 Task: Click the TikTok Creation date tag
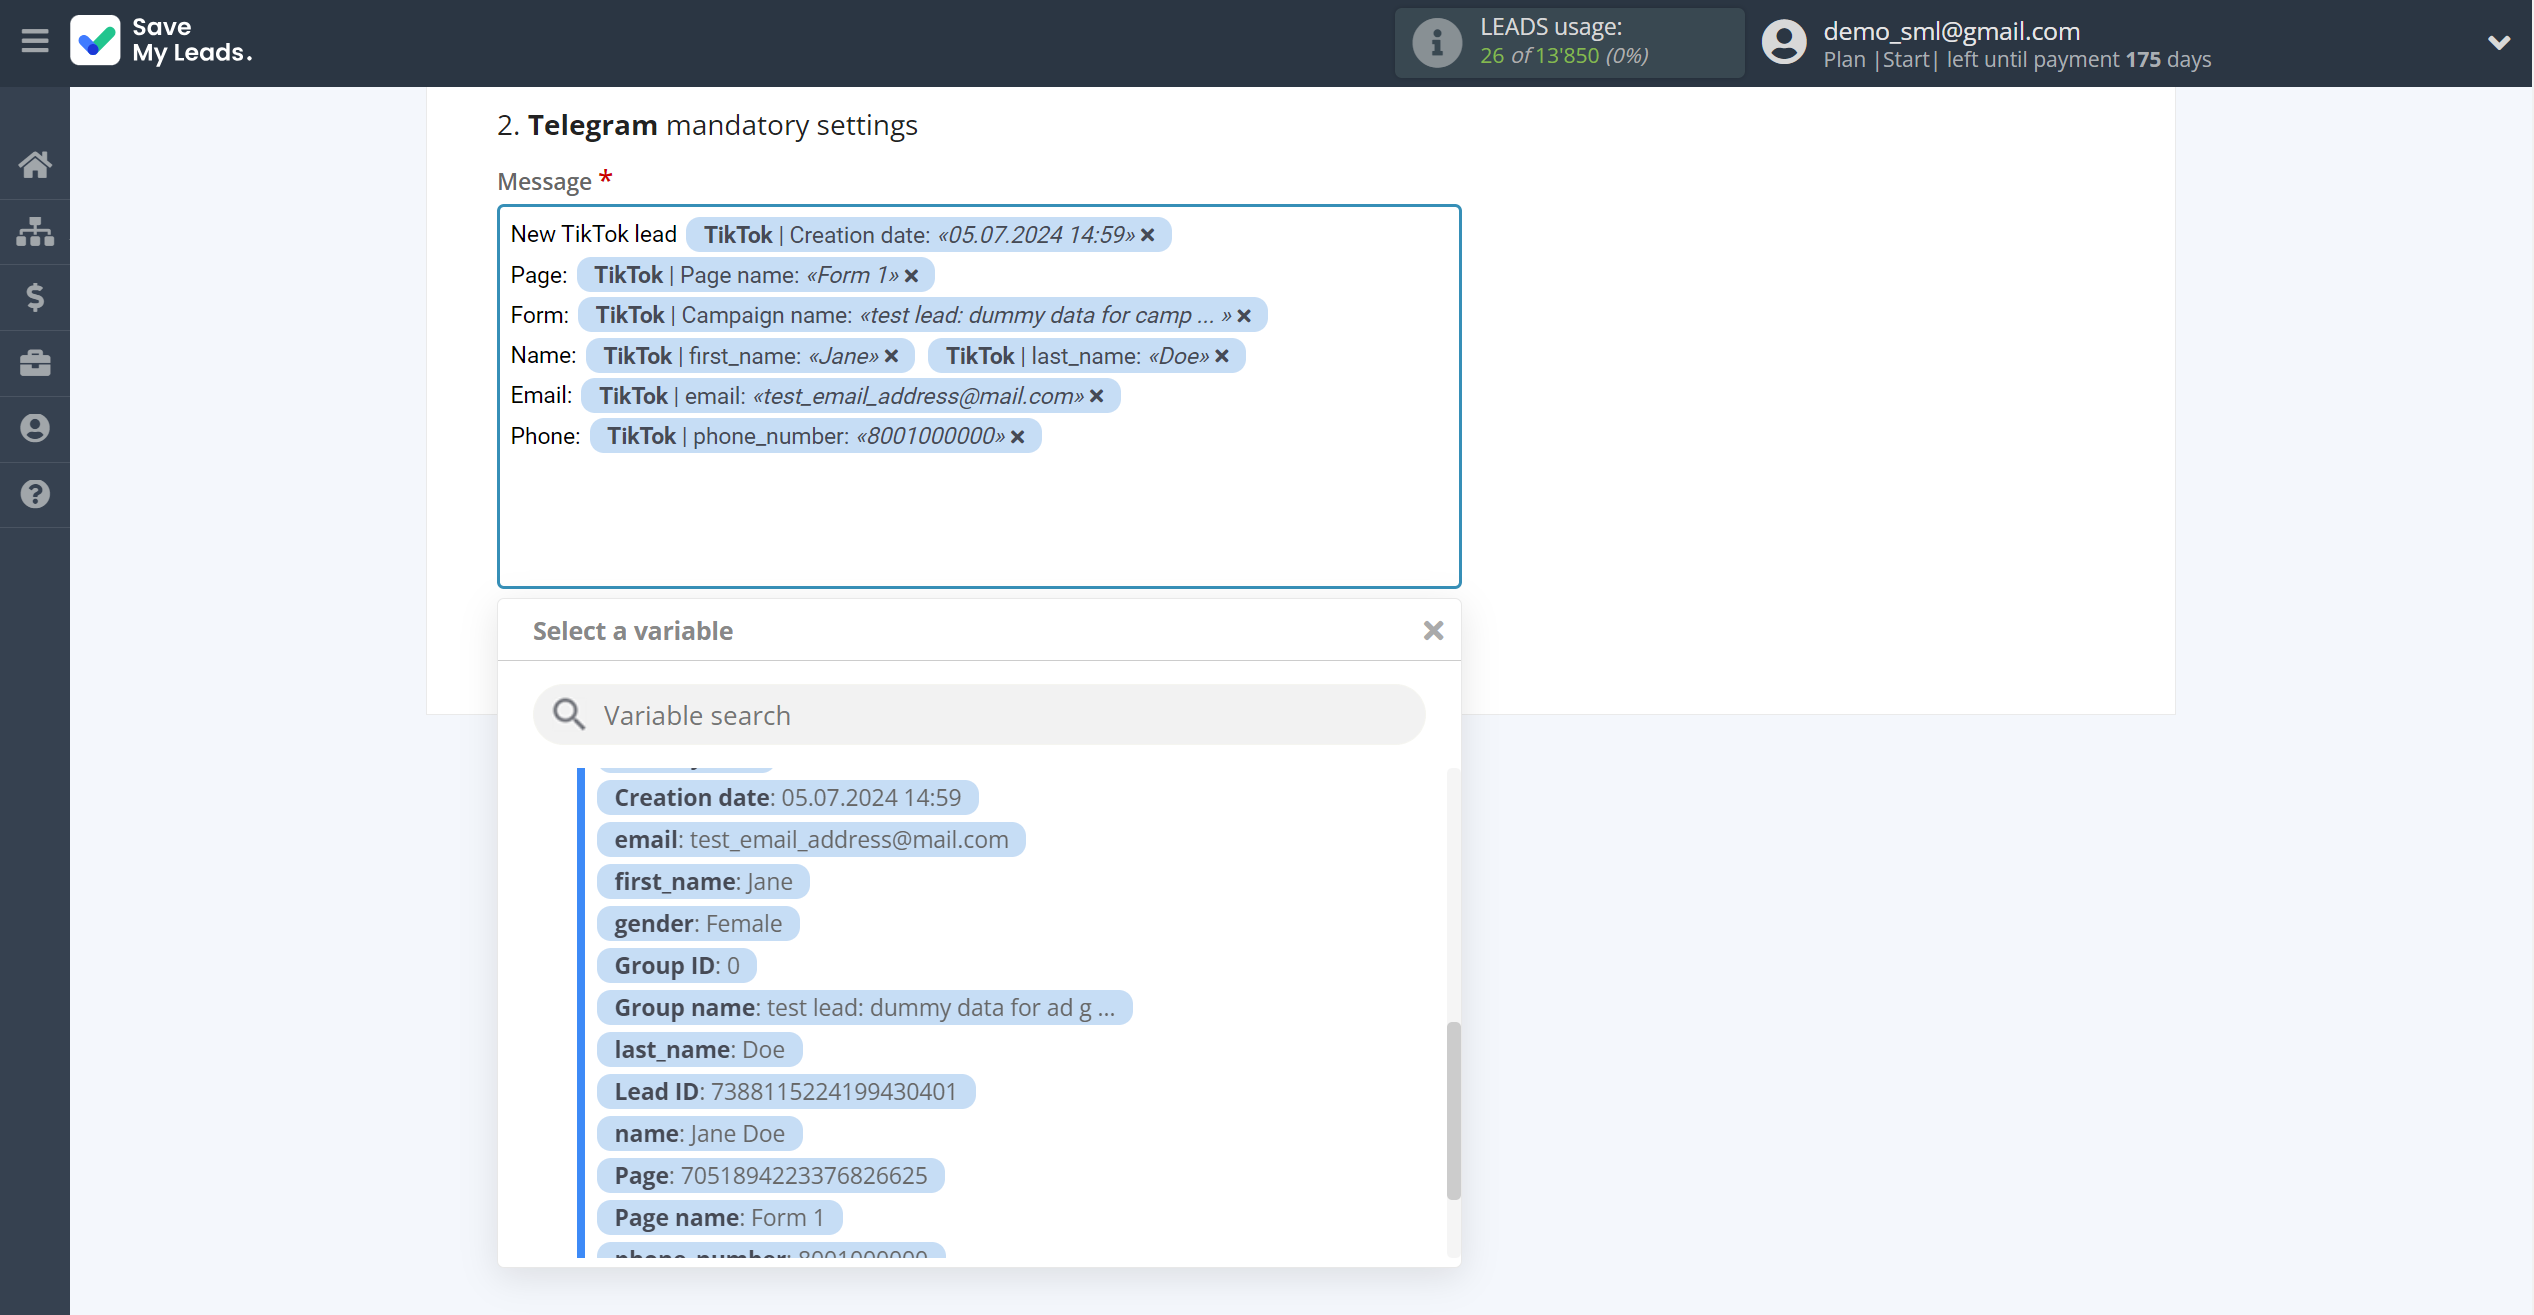pyautogui.click(x=928, y=235)
